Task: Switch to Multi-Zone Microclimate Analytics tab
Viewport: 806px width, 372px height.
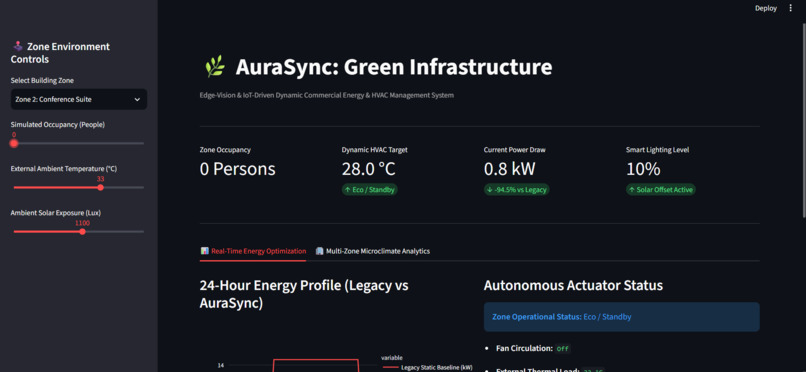Action: (372, 251)
